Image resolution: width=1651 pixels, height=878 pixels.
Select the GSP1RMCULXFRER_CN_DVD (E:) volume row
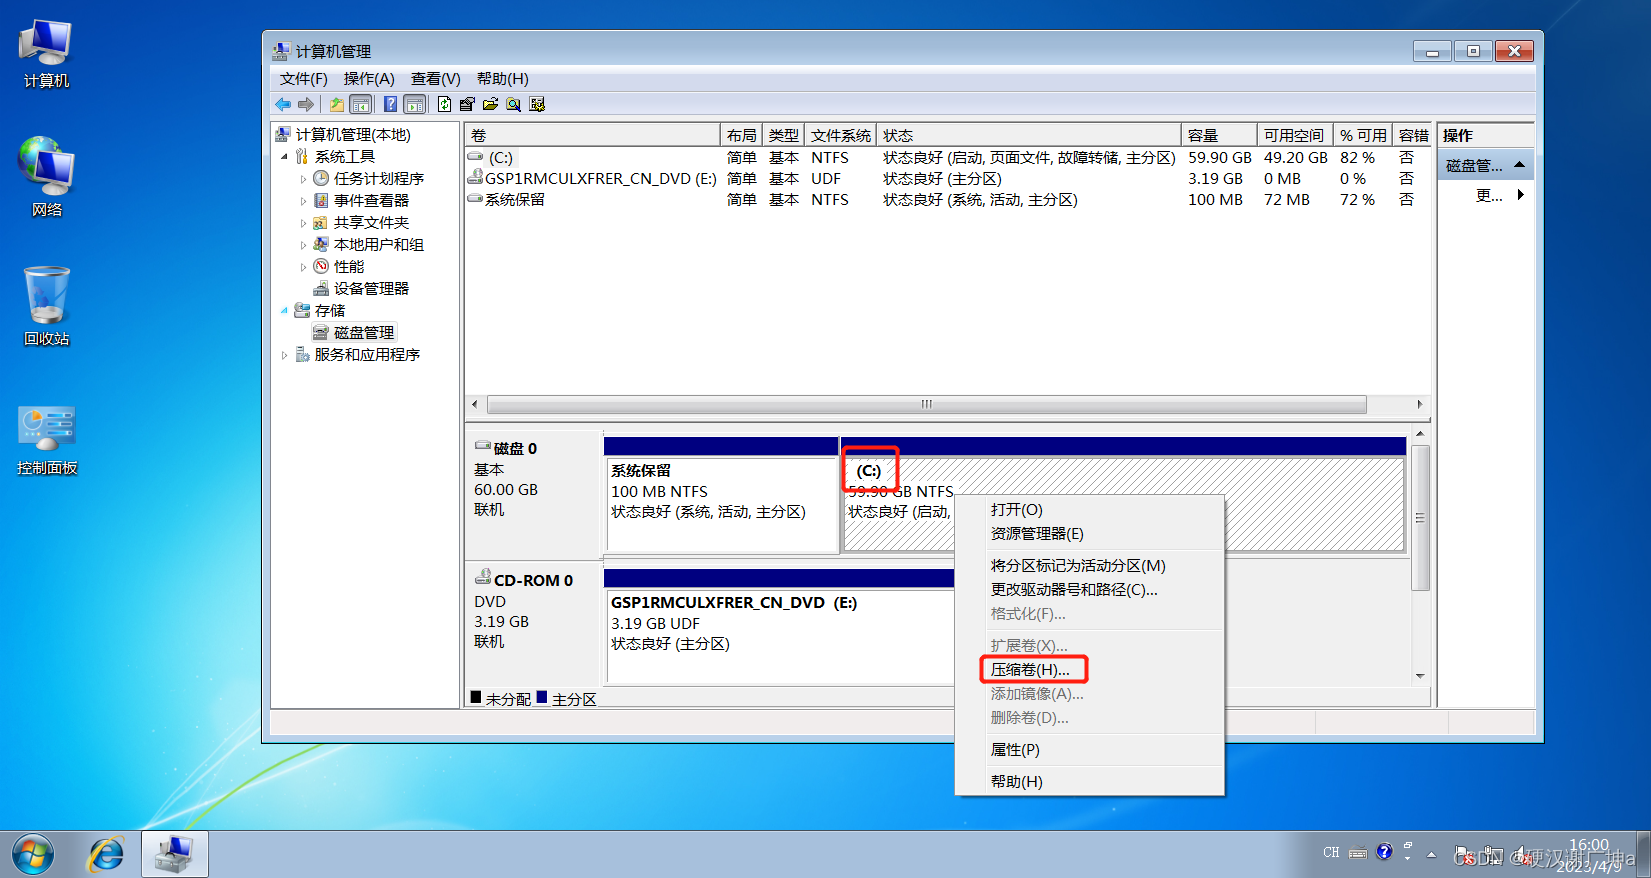948,179
